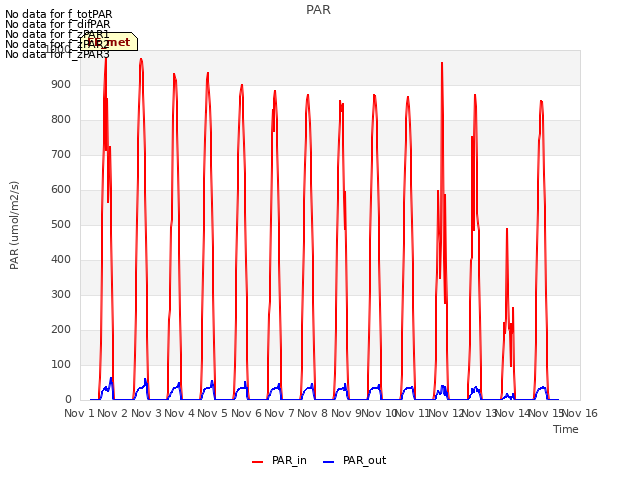This screenshot has height=480, width=640.
Task: Click the Nov 7 x-axis tick label
Action: 279,413
